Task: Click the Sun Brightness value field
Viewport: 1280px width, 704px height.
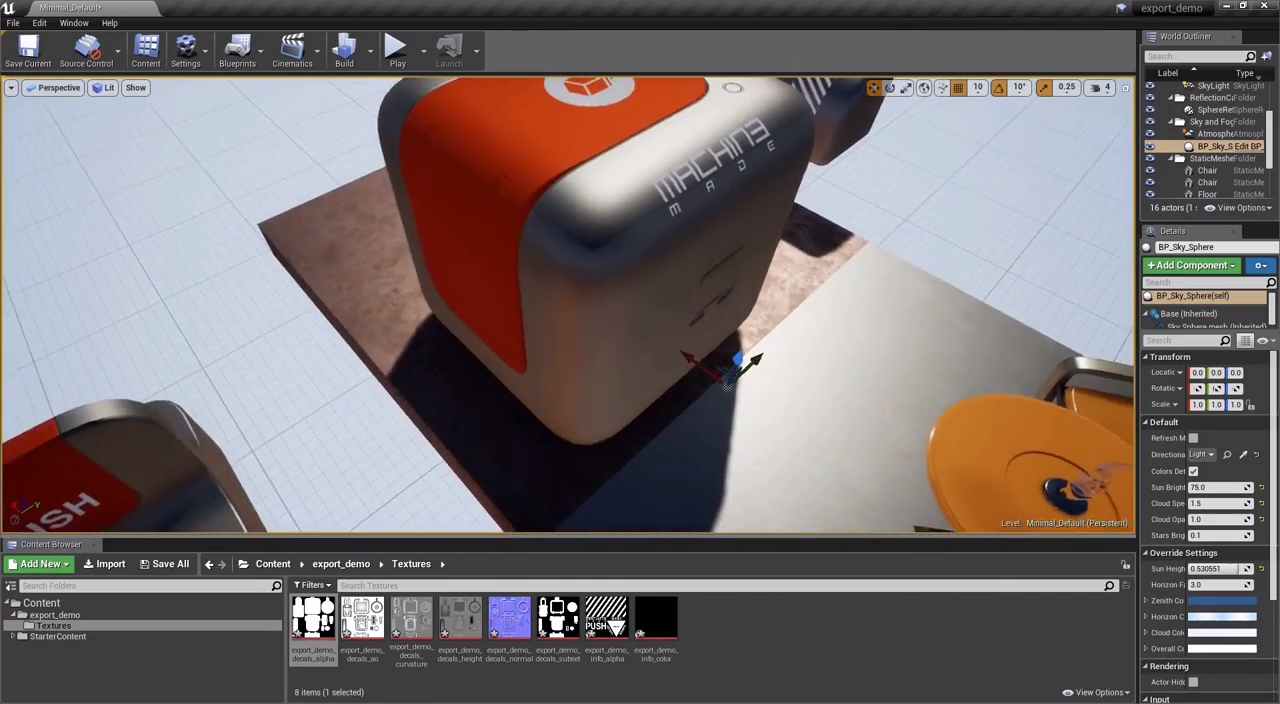Action: 1220,488
